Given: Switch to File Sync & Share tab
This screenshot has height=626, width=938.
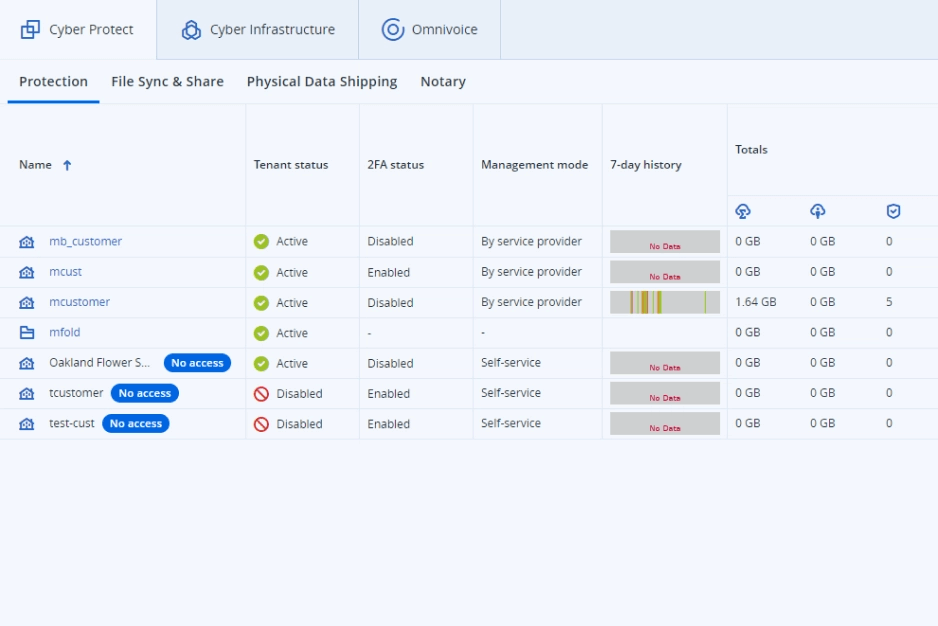Looking at the screenshot, I should point(167,82).
